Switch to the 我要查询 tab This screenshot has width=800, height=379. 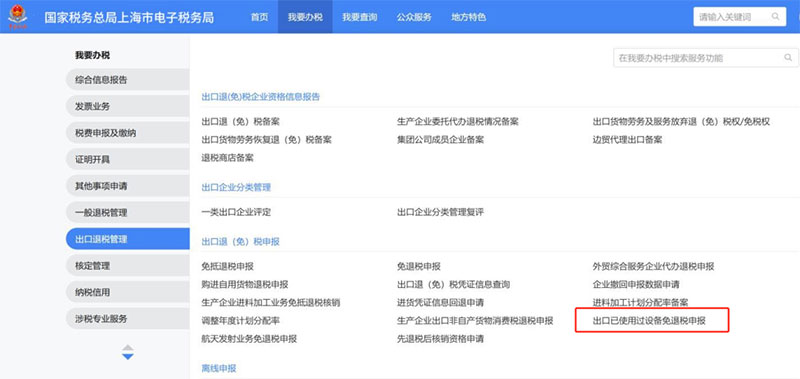[x=360, y=17]
